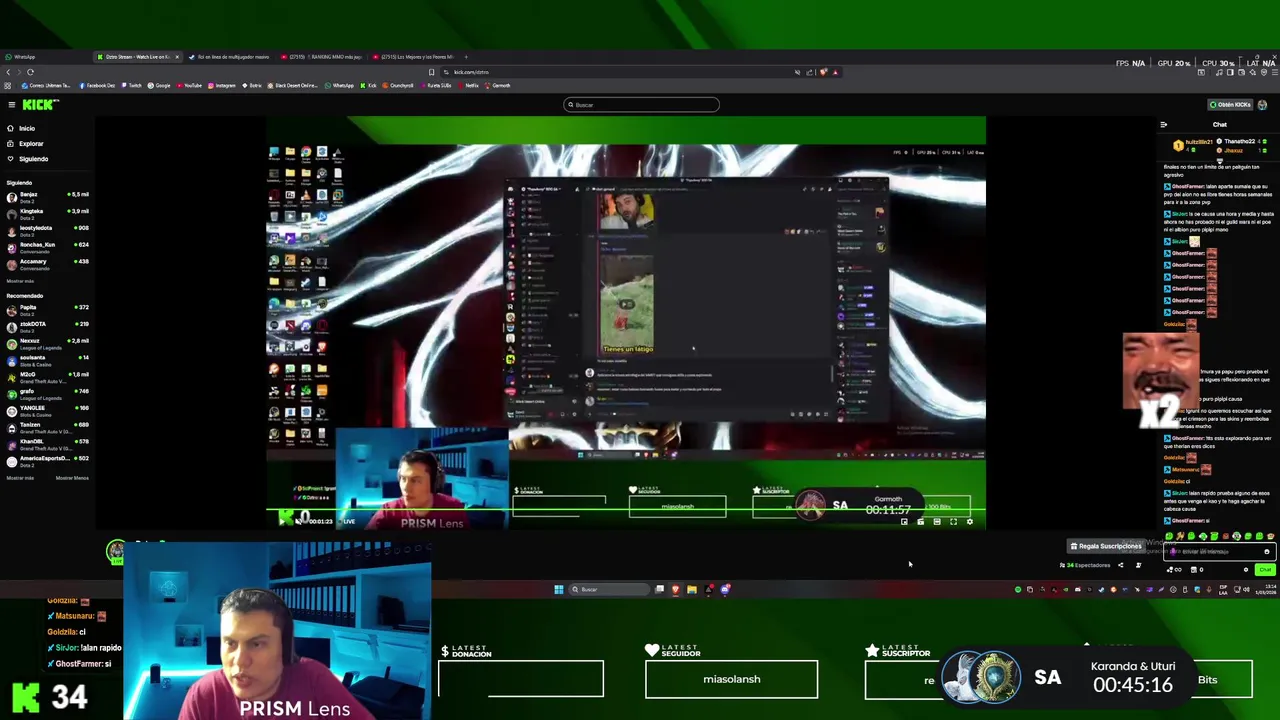Open recommended channel Nexxuz
Image resolution: width=1280 pixels, height=720 pixels.
click(47, 343)
